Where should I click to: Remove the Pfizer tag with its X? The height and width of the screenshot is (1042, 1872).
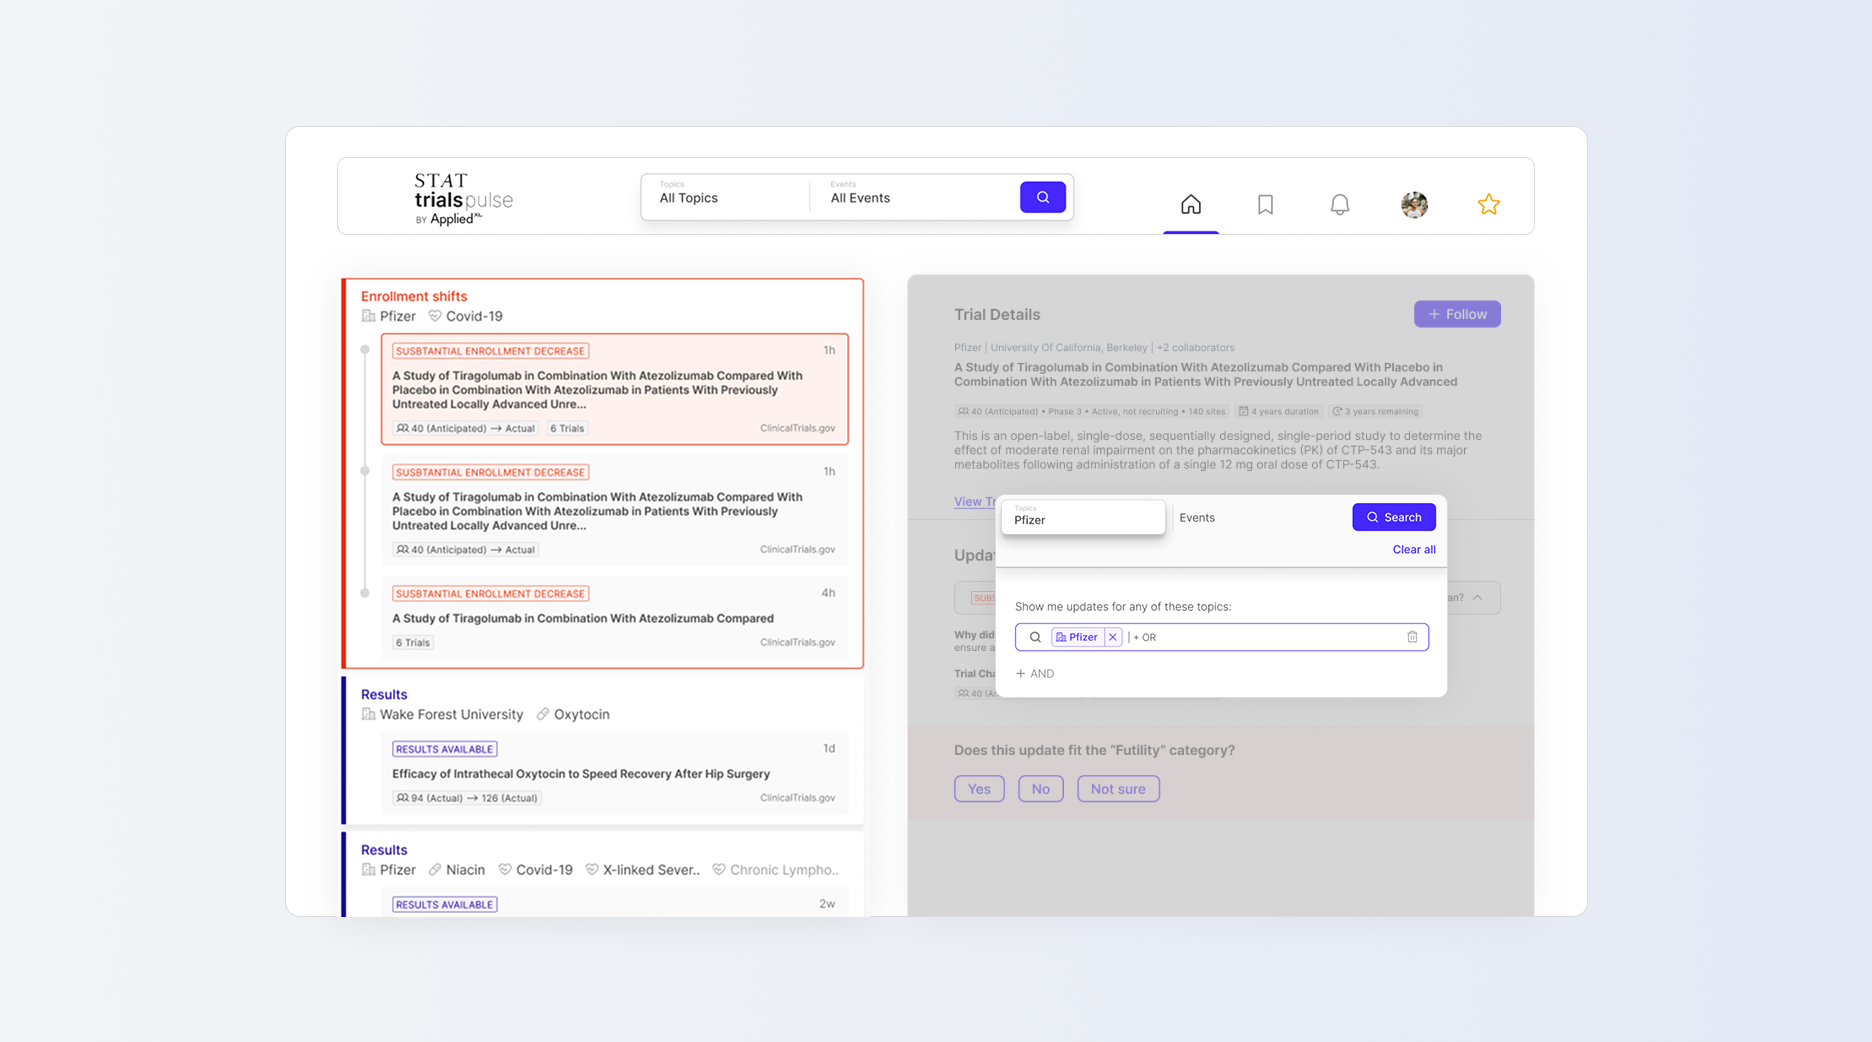(x=1112, y=637)
